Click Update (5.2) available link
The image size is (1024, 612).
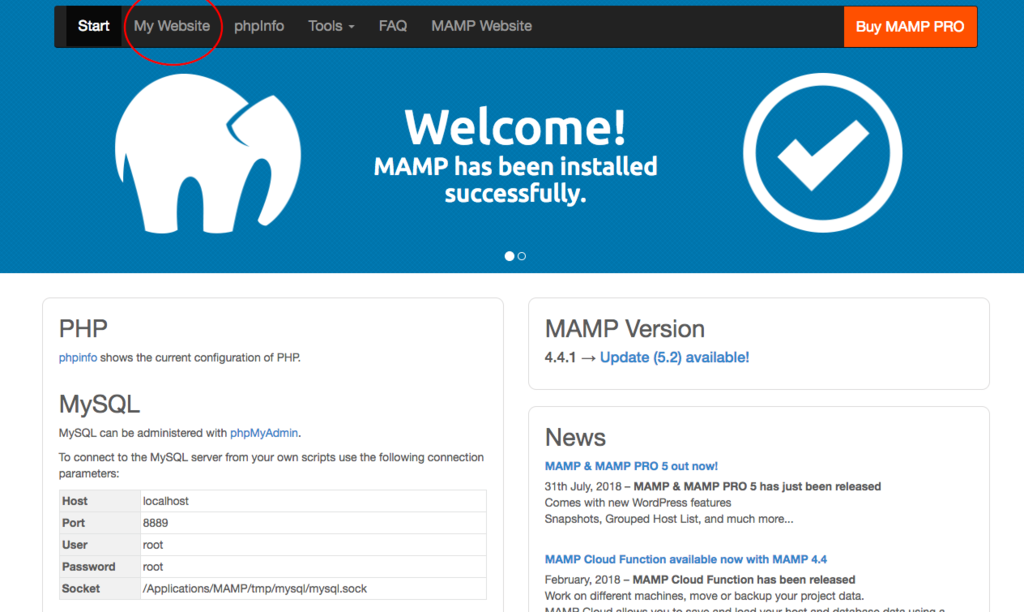(x=675, y=357)
